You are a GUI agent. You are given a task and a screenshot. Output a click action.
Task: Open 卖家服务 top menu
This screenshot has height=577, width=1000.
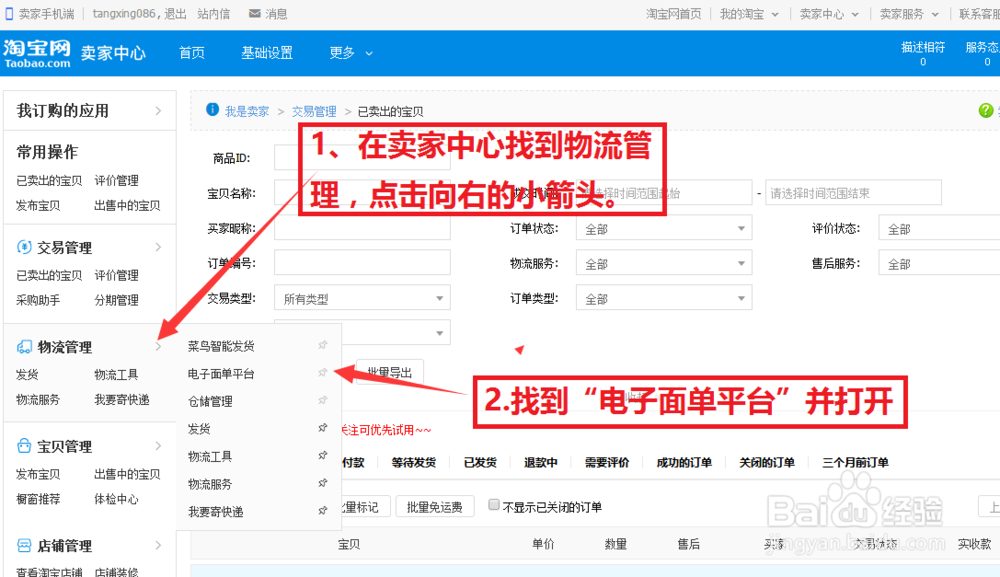[x=909, y=13]
